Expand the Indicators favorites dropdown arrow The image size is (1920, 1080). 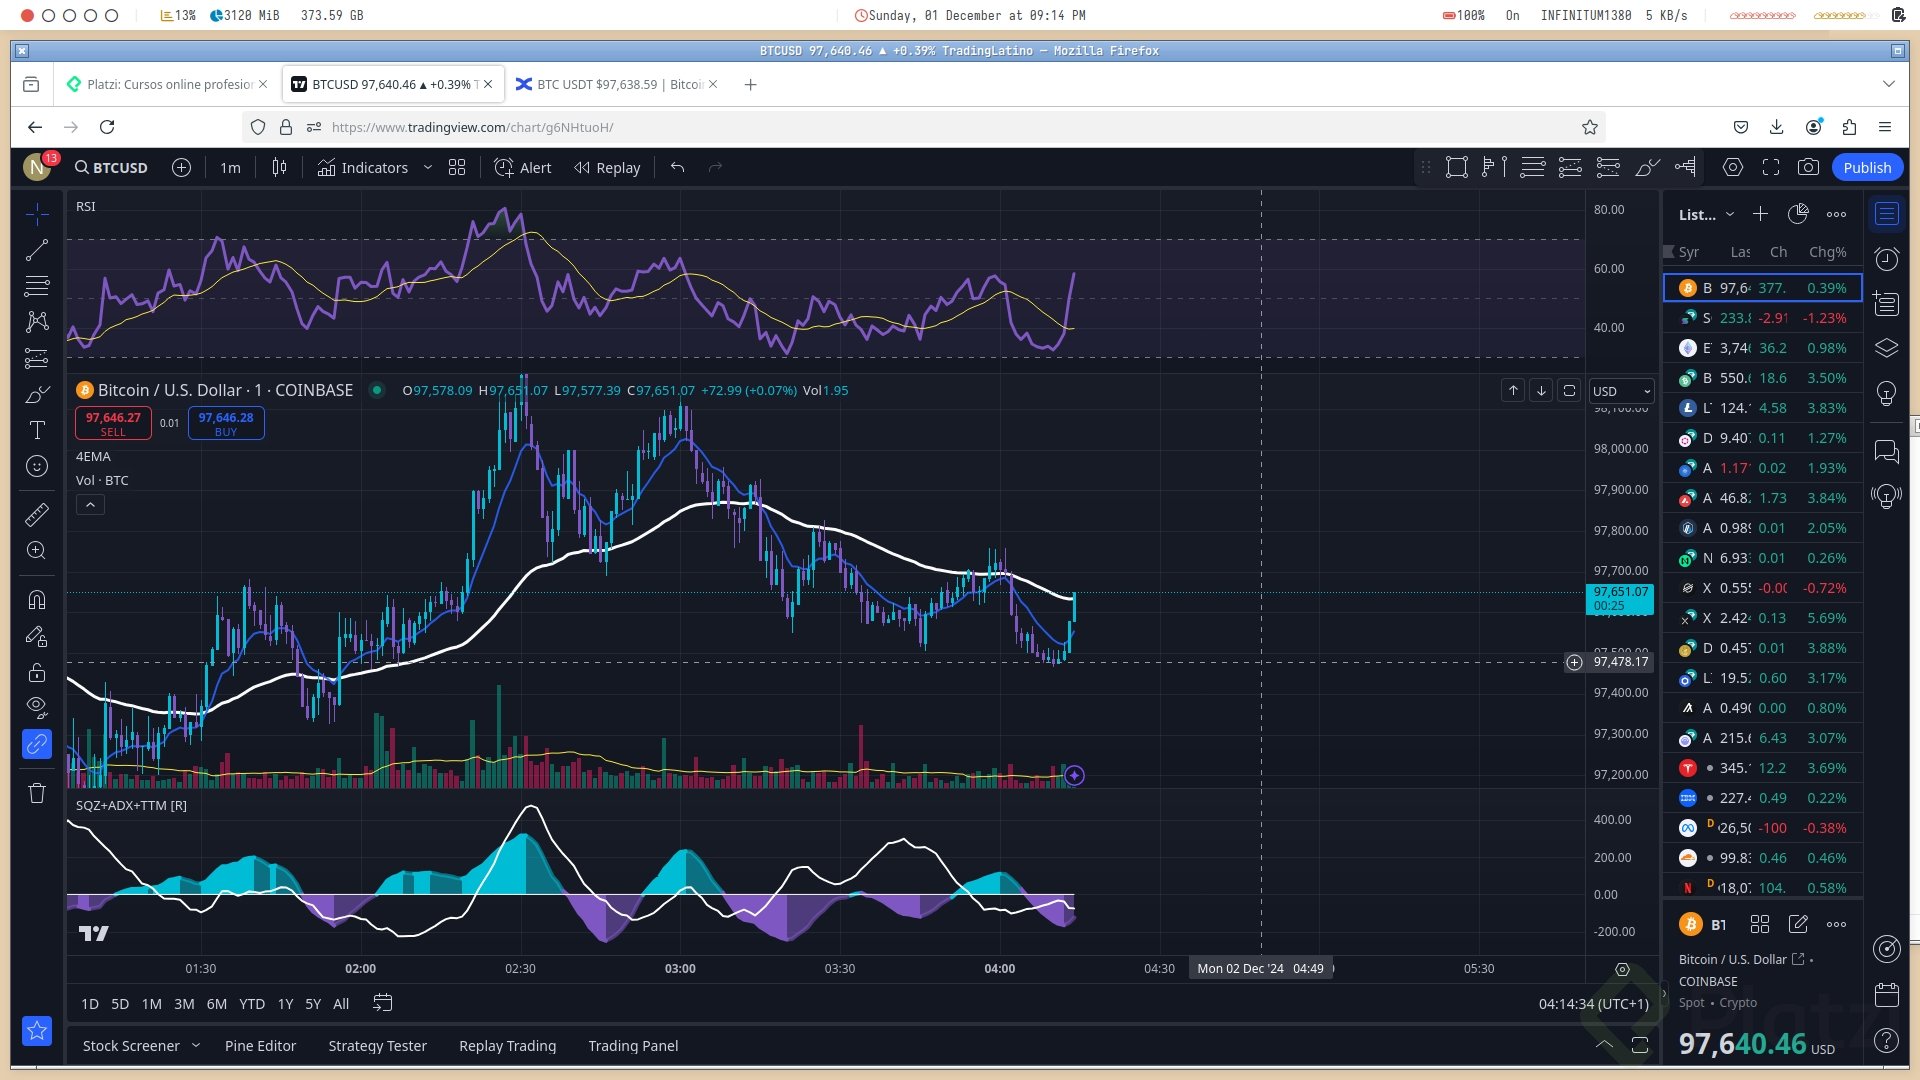428,168
